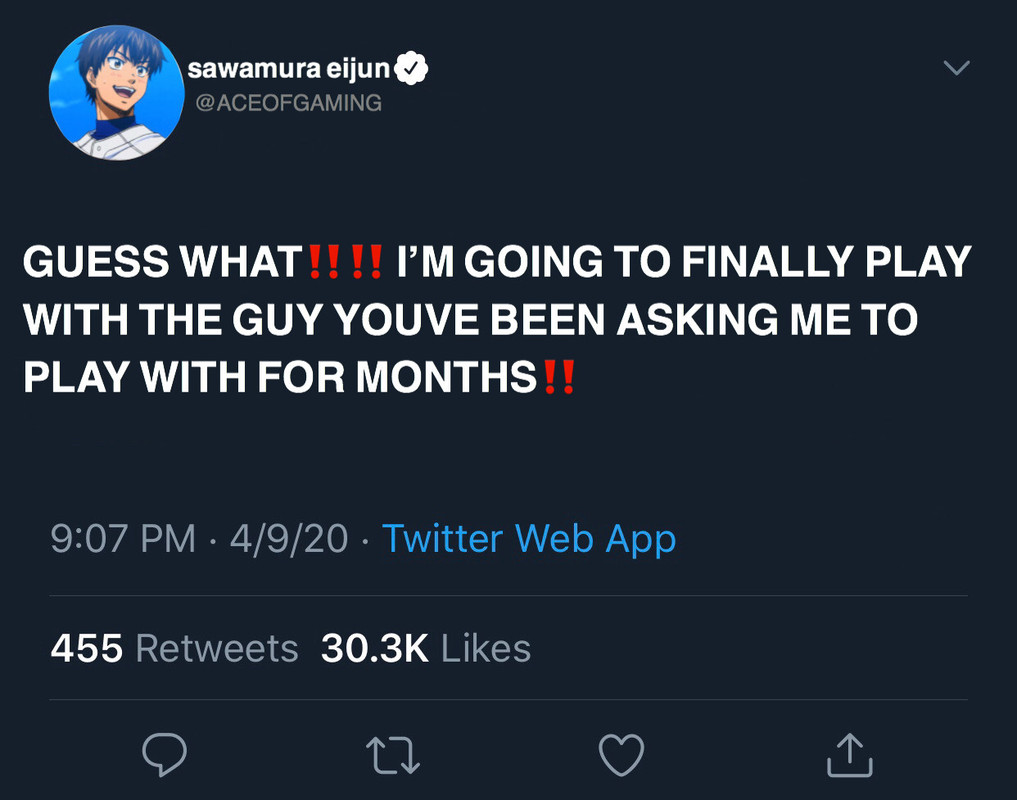View the list under Likes label
Image resolution: width=1017 pixels, height=800 pixels.
(486, 649)
